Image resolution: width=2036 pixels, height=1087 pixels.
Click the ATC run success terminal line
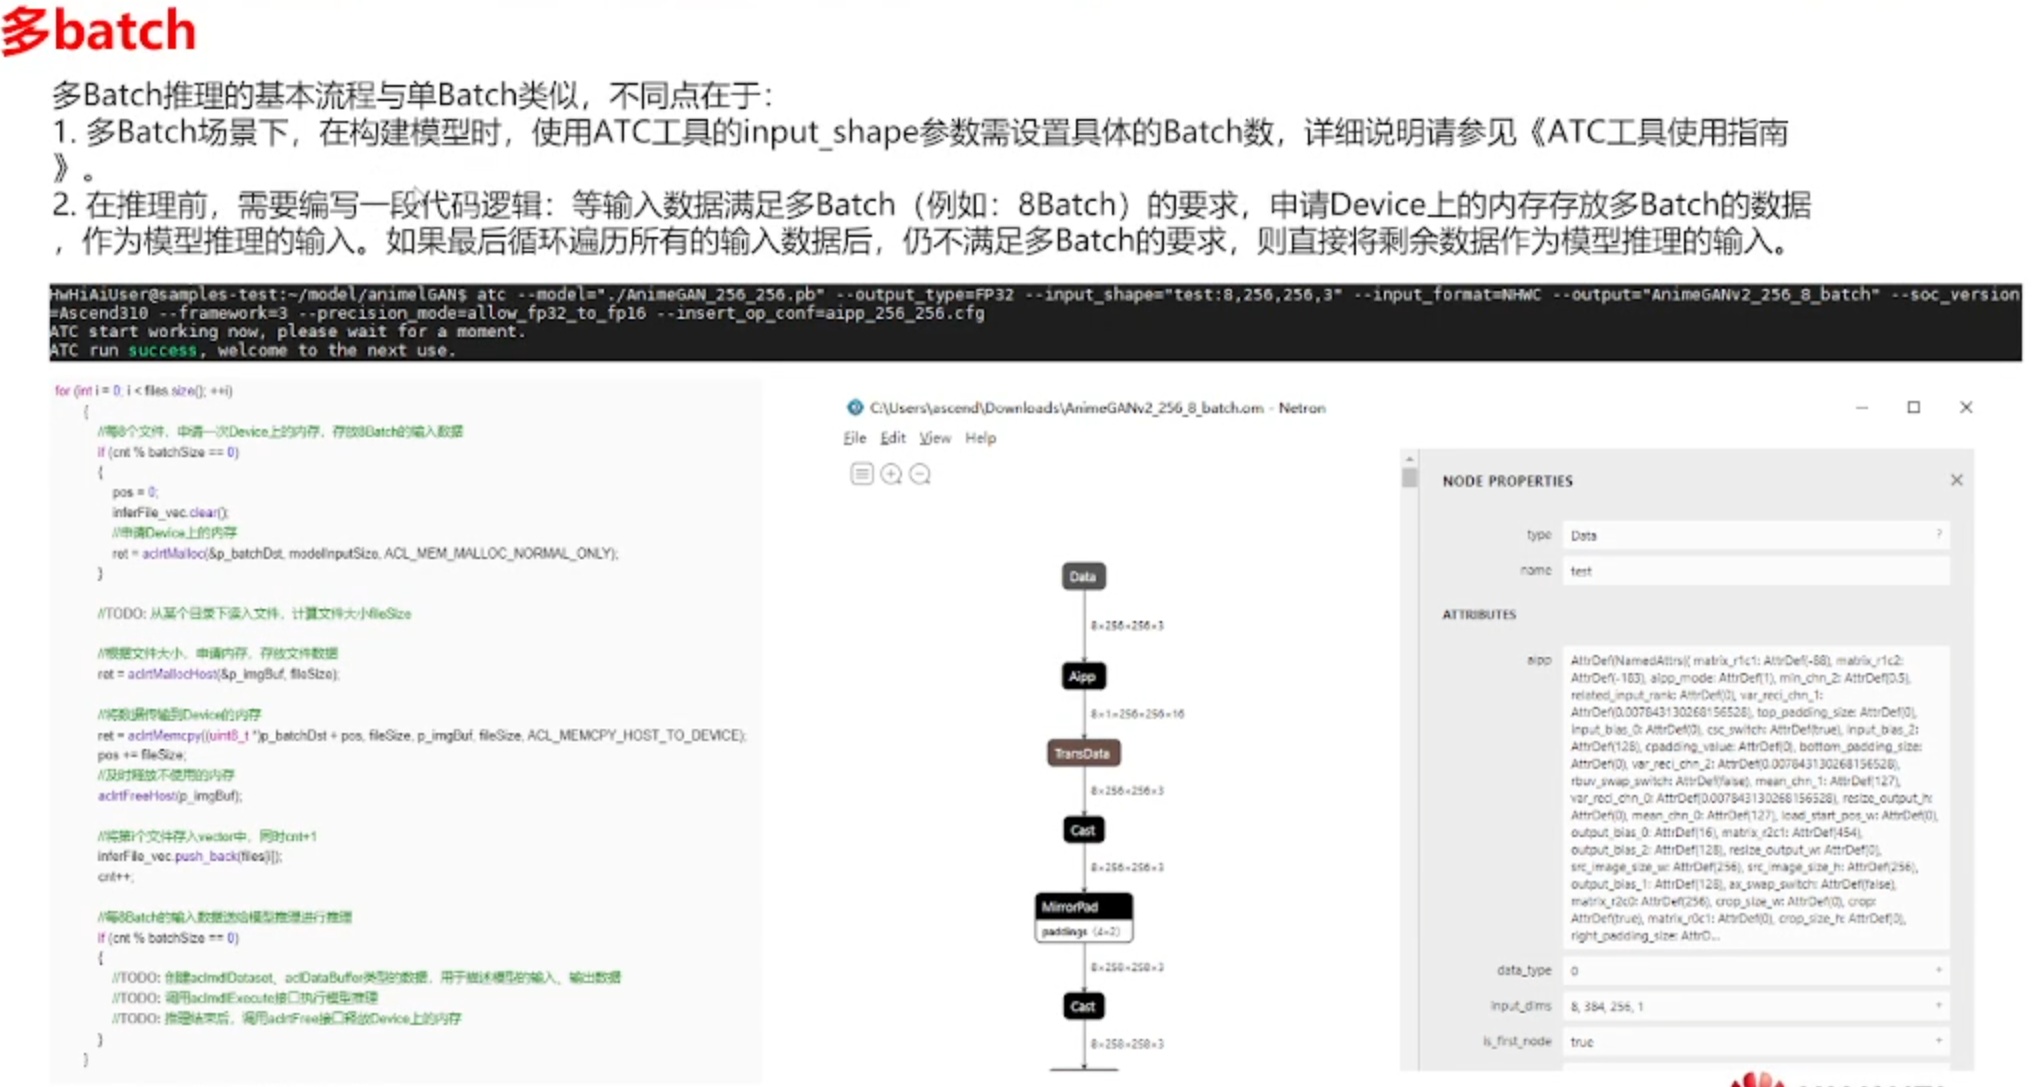253,350
